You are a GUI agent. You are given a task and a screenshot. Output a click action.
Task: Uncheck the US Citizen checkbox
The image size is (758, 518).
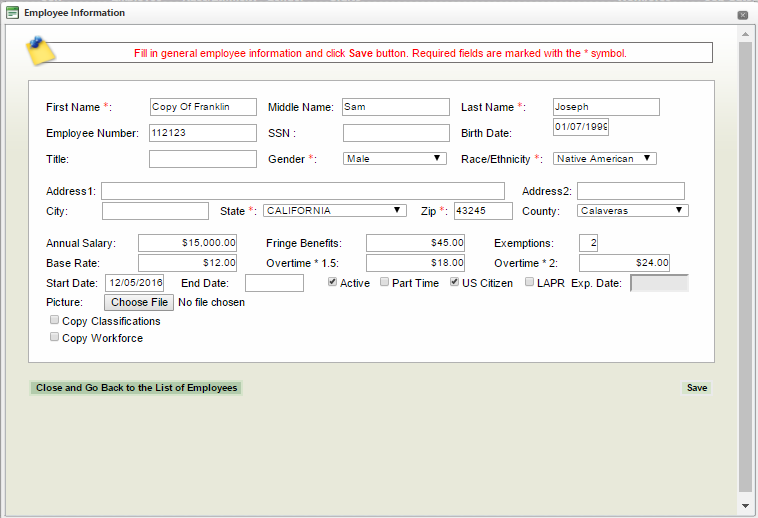click(455, 283)
